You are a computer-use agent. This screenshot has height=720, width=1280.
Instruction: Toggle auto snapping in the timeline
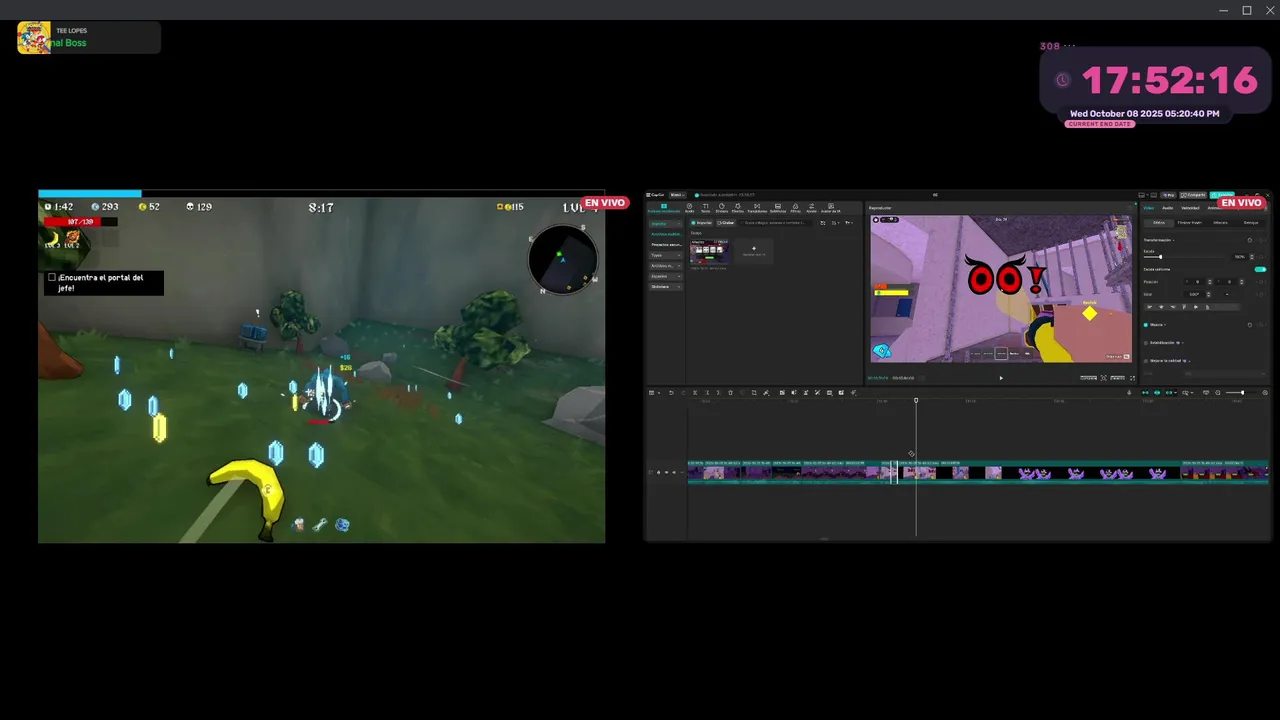(x=1157, y=392)
